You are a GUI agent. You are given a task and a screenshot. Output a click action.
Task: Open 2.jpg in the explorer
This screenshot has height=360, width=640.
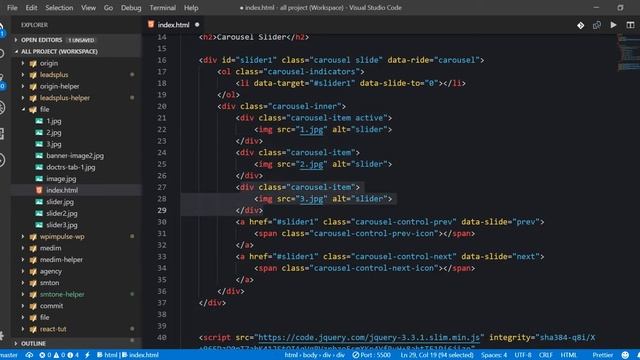(53, 133)
